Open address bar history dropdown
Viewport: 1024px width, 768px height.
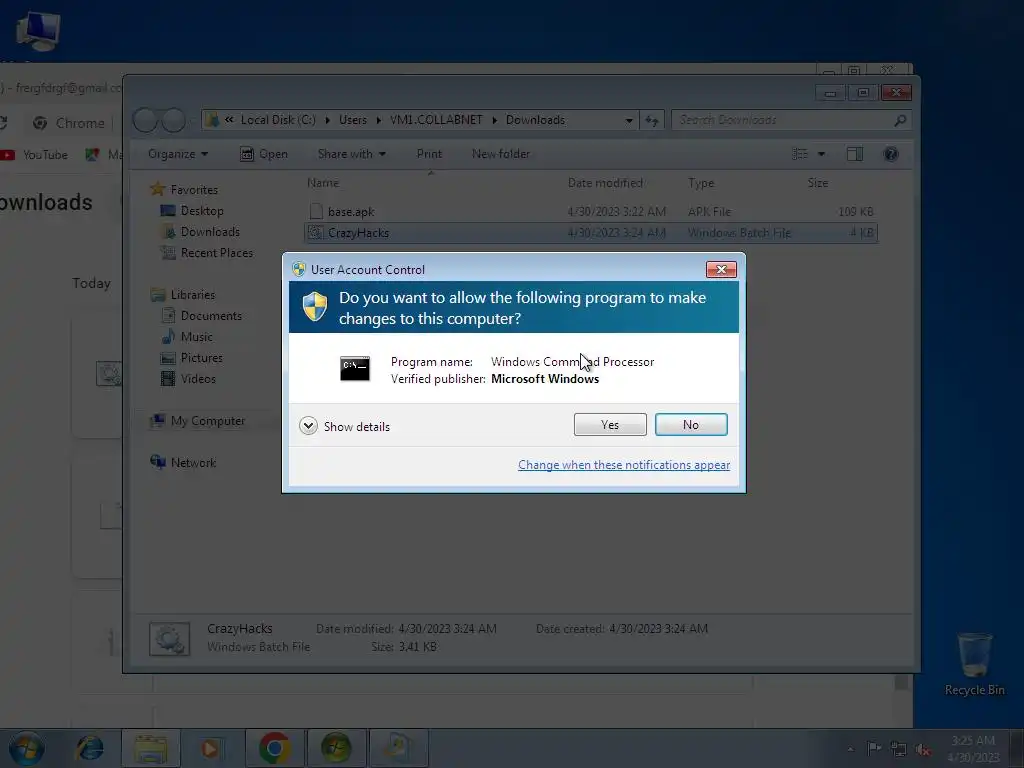pyautogui.click(x=629, y=120)
